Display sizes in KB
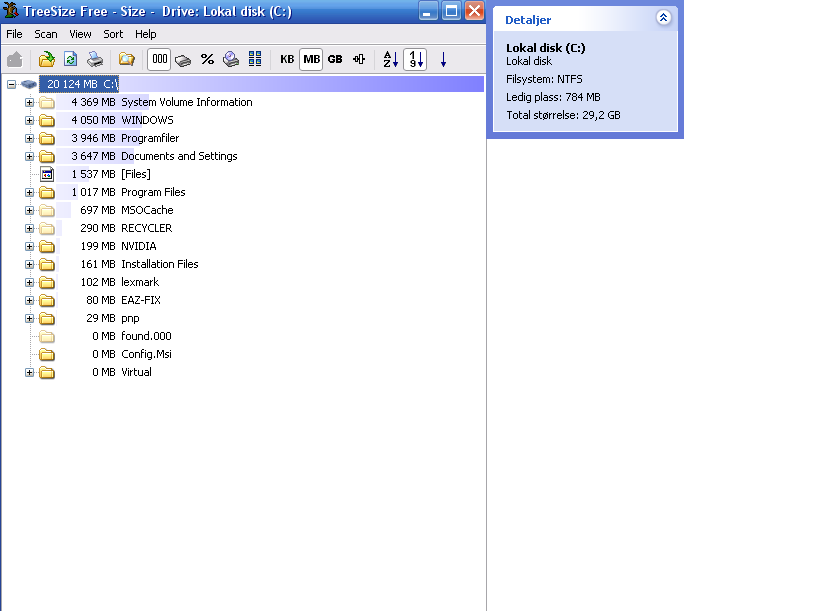Image resolution: width=839 pixels, height=611 pixels. (x=287, y=59)
